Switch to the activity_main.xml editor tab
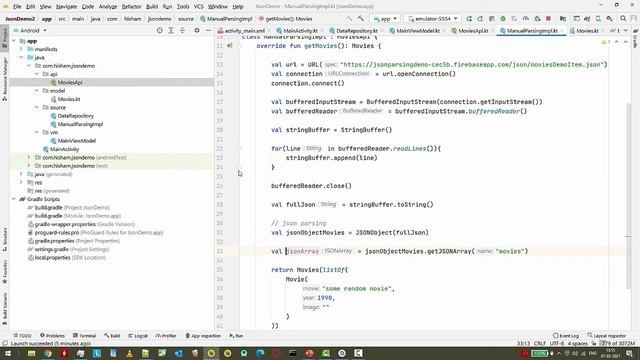The height and width of the screenshot is (360, 640). (x=244, y=31)
